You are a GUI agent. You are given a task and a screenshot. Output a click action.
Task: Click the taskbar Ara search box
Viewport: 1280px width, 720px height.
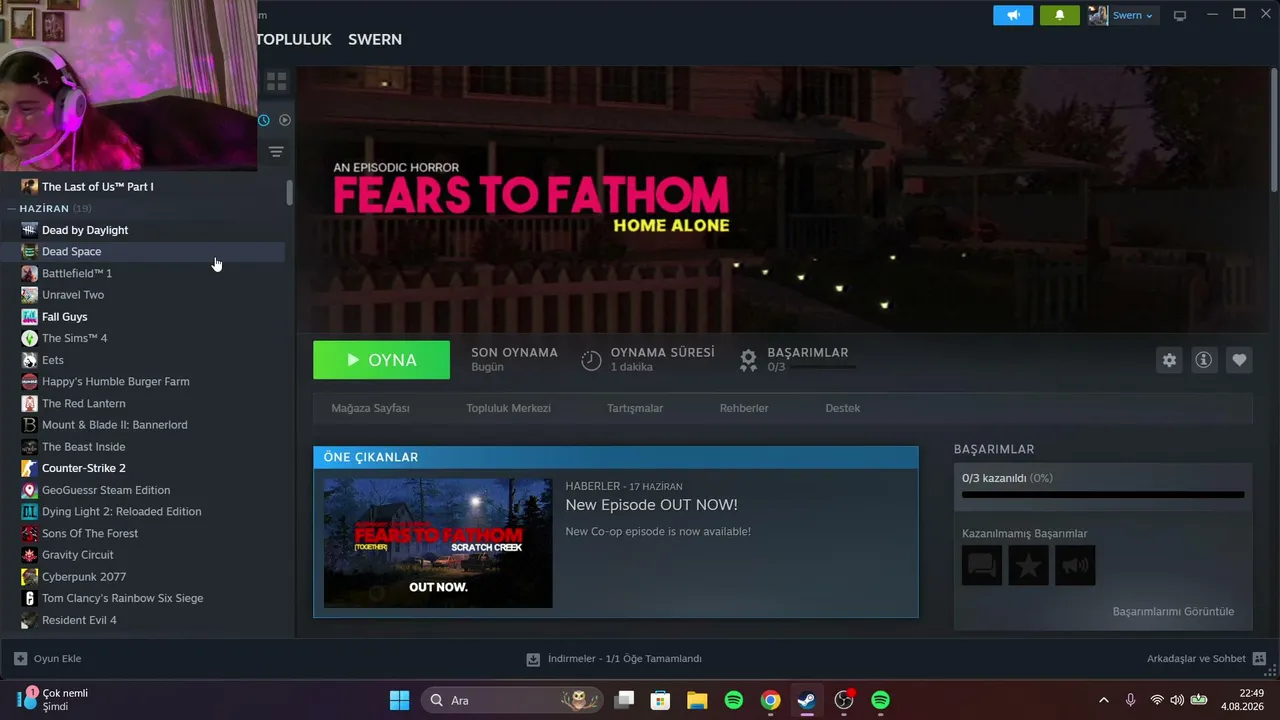[512, 700]
